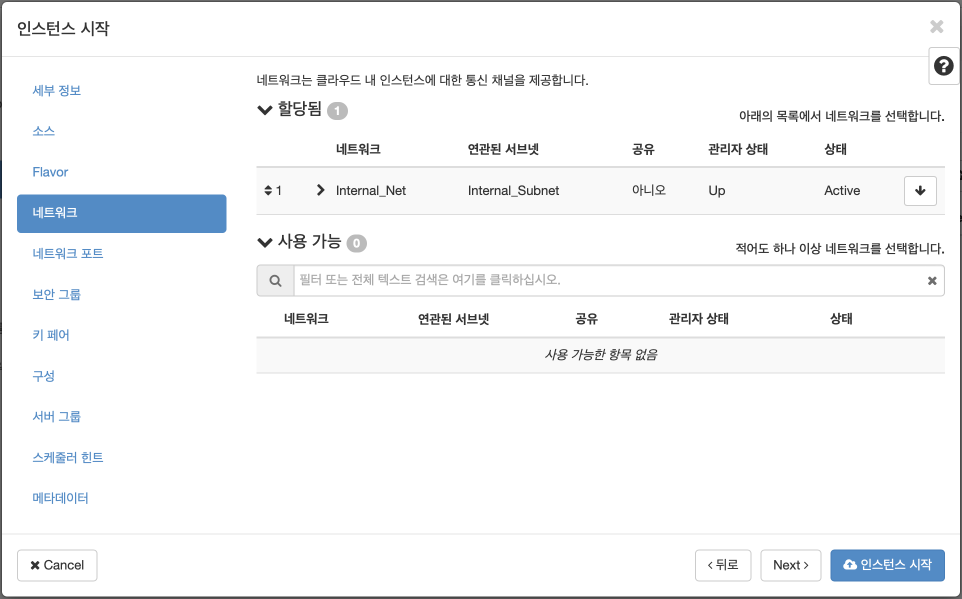
Task: Go to the 서버 그룹 step
Action: coord(56,416)
